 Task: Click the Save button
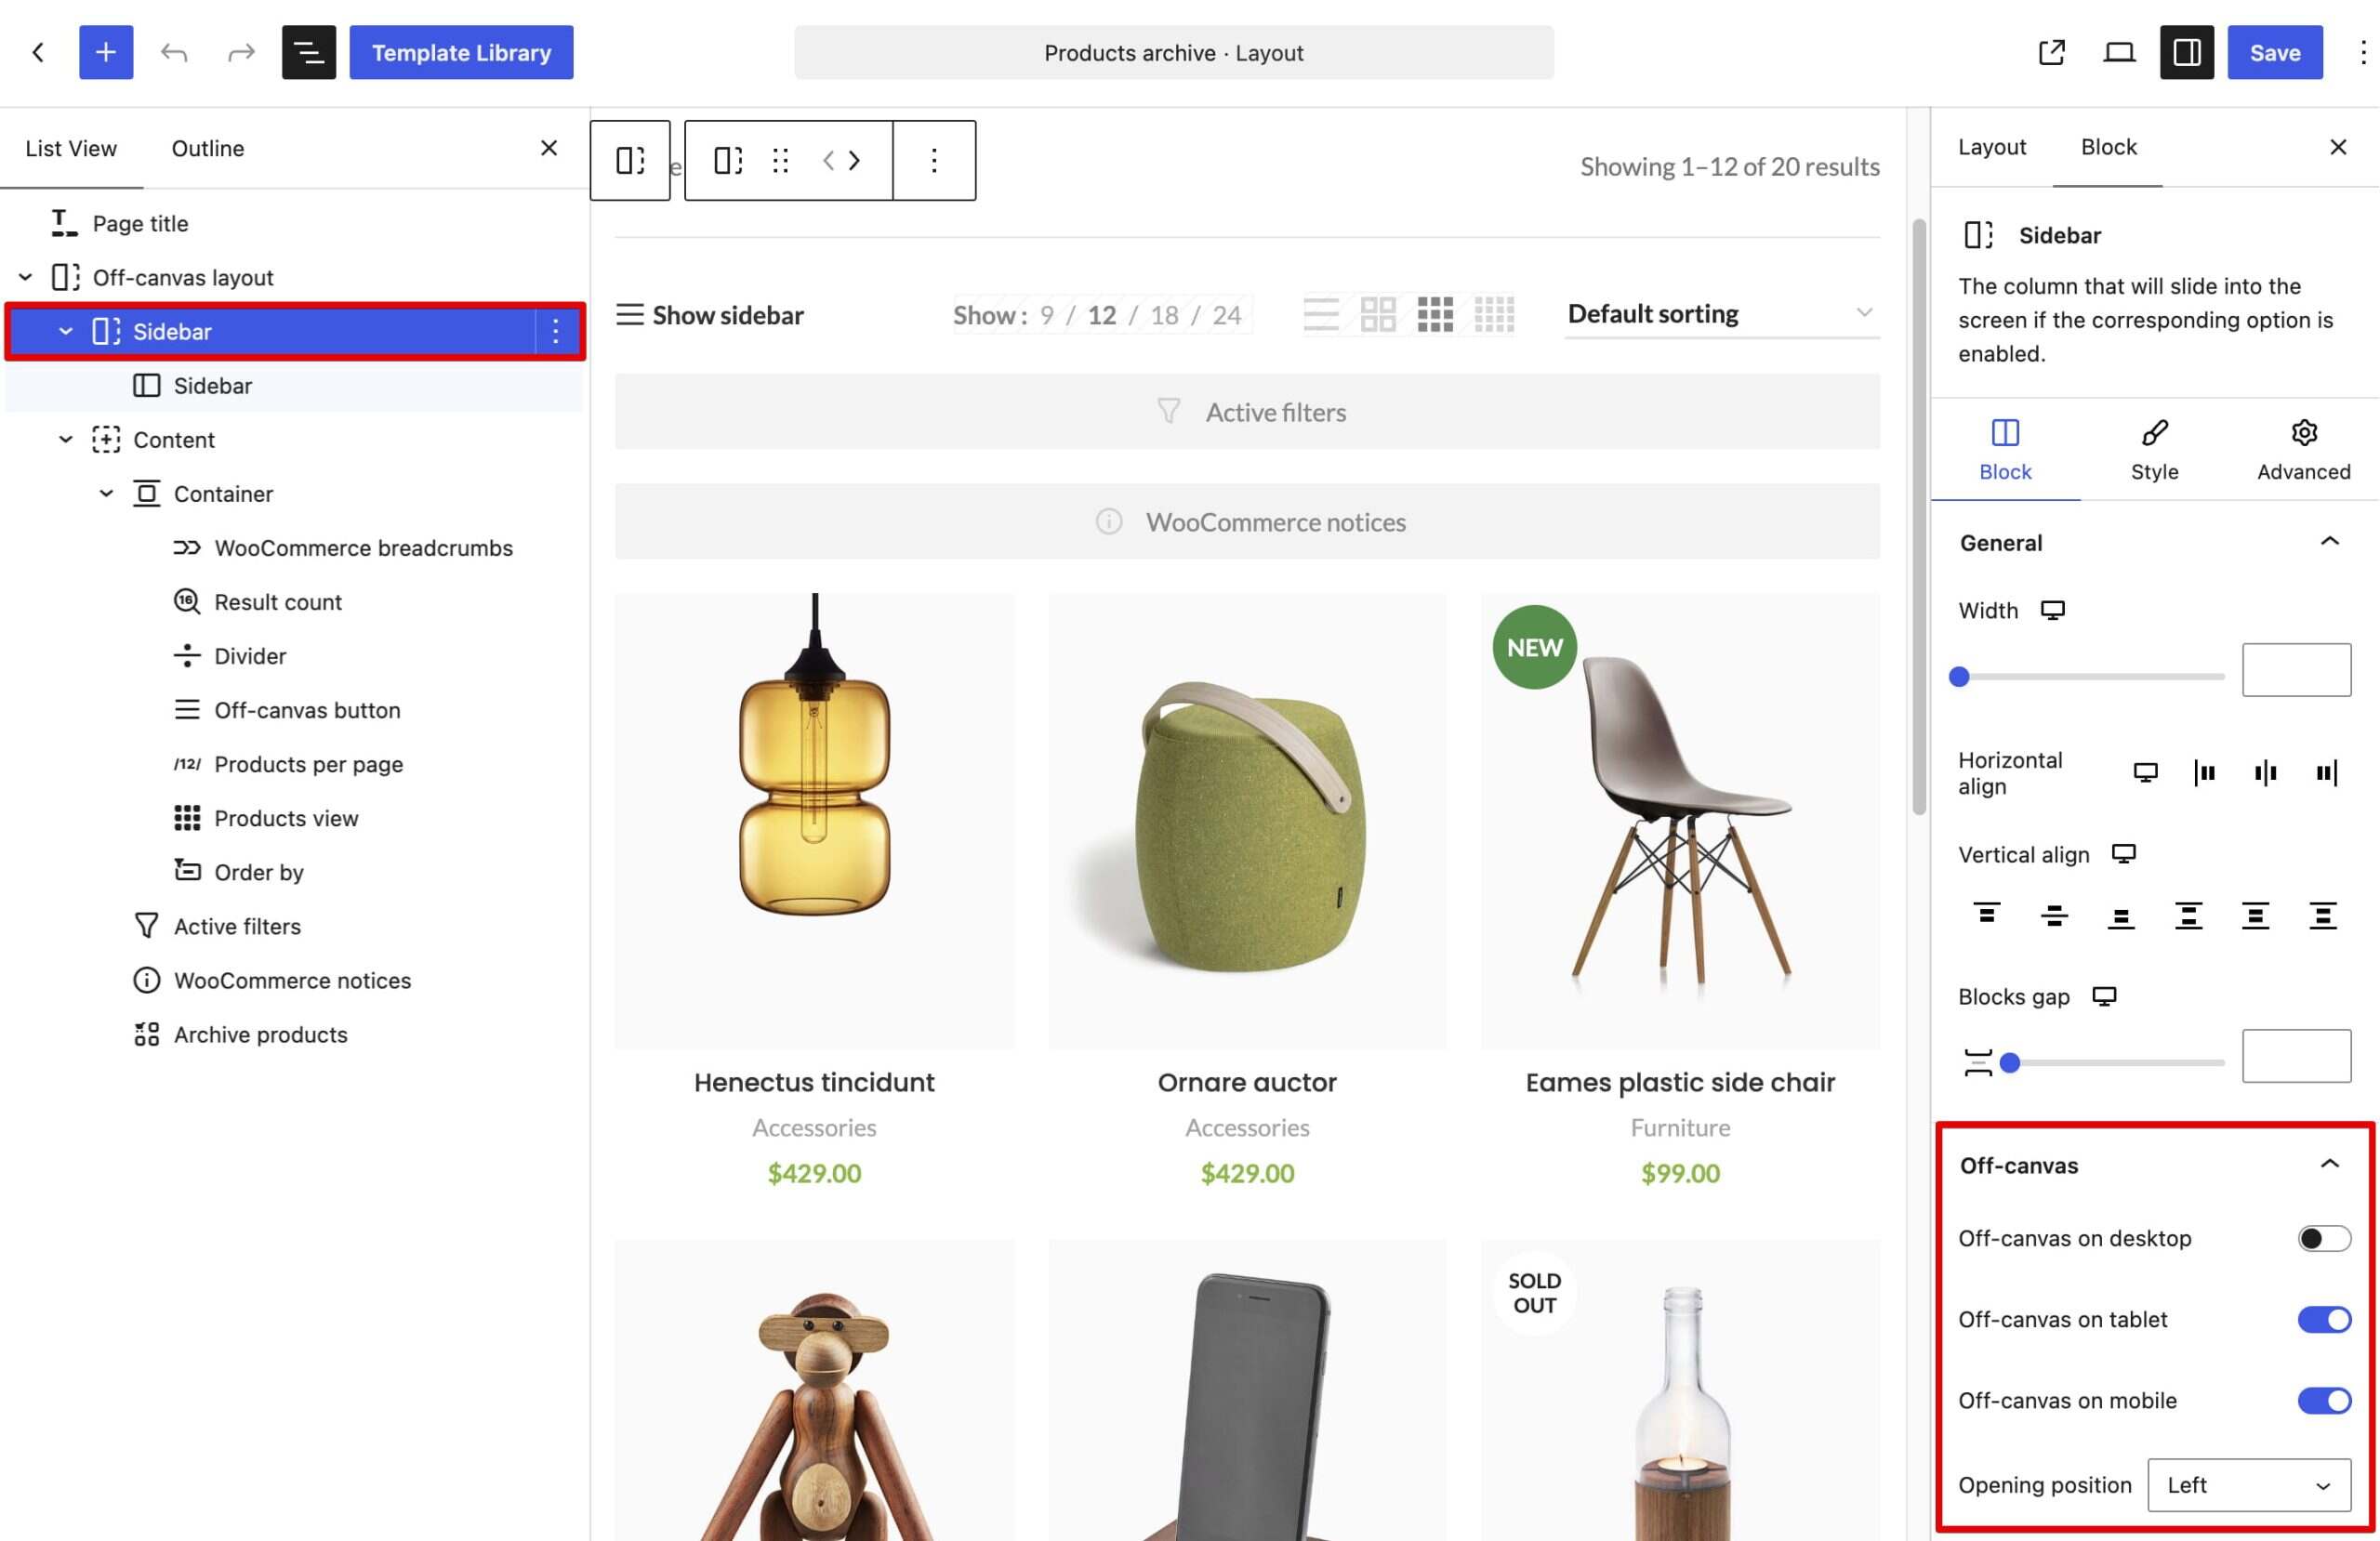pyautogui.click(x=2274, y=52)
